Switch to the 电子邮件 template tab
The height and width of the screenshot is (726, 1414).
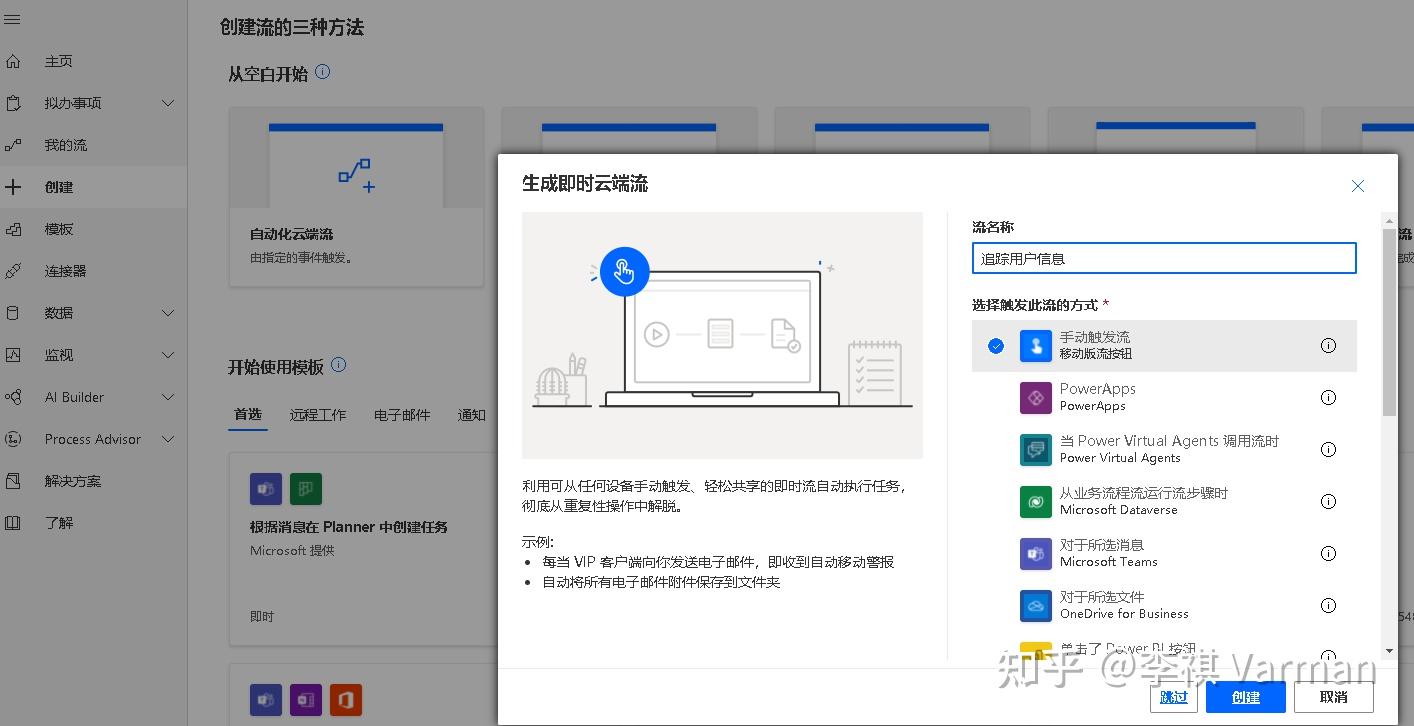[x=402, y=414]
